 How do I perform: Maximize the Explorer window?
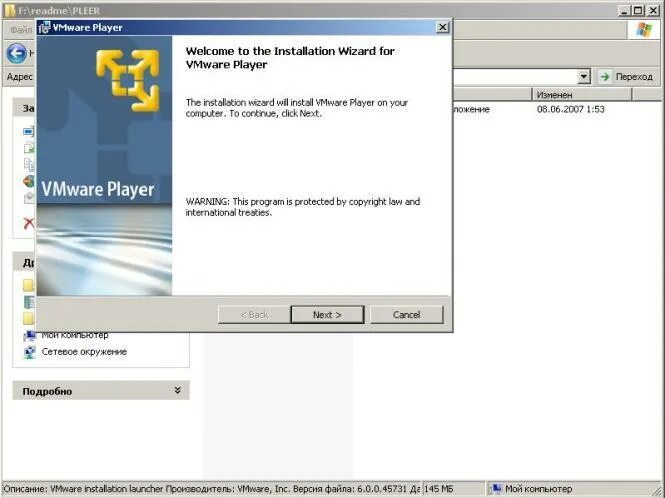pos(638,10)
